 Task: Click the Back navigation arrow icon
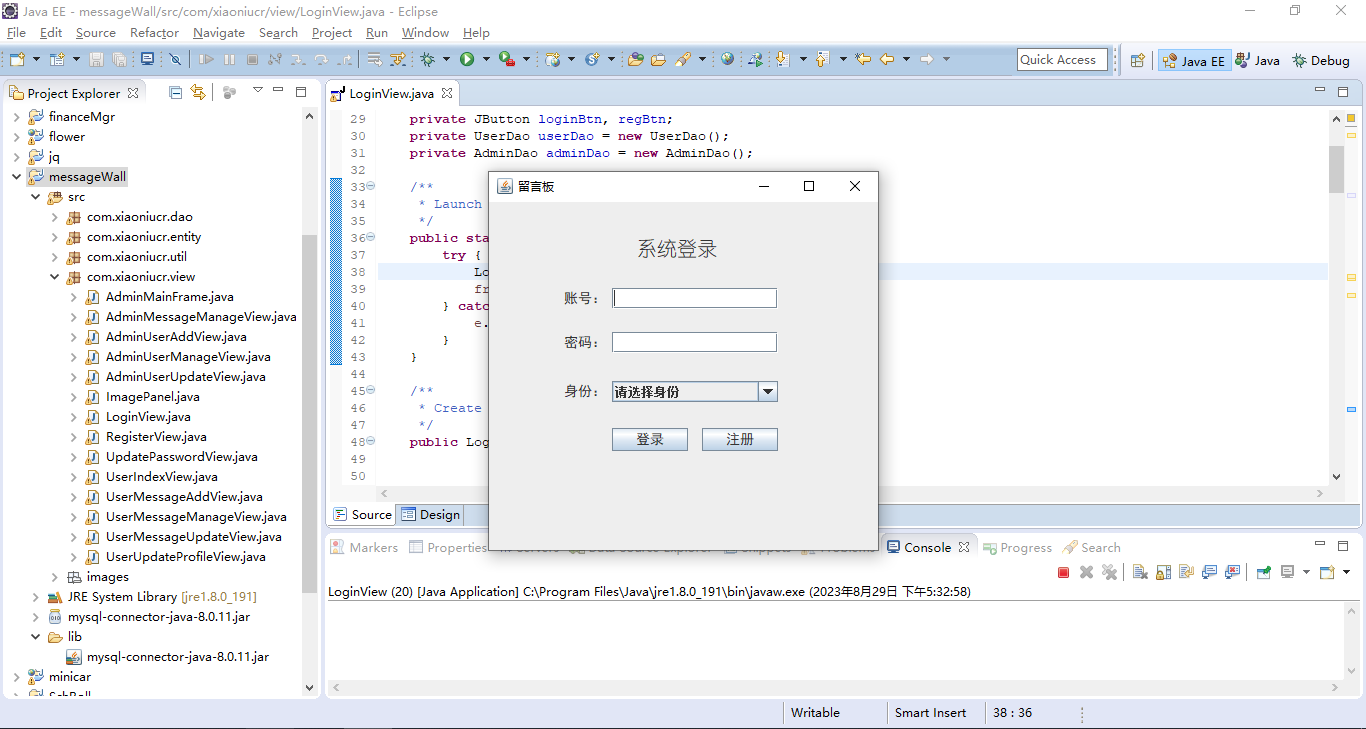tap(887, 59)
